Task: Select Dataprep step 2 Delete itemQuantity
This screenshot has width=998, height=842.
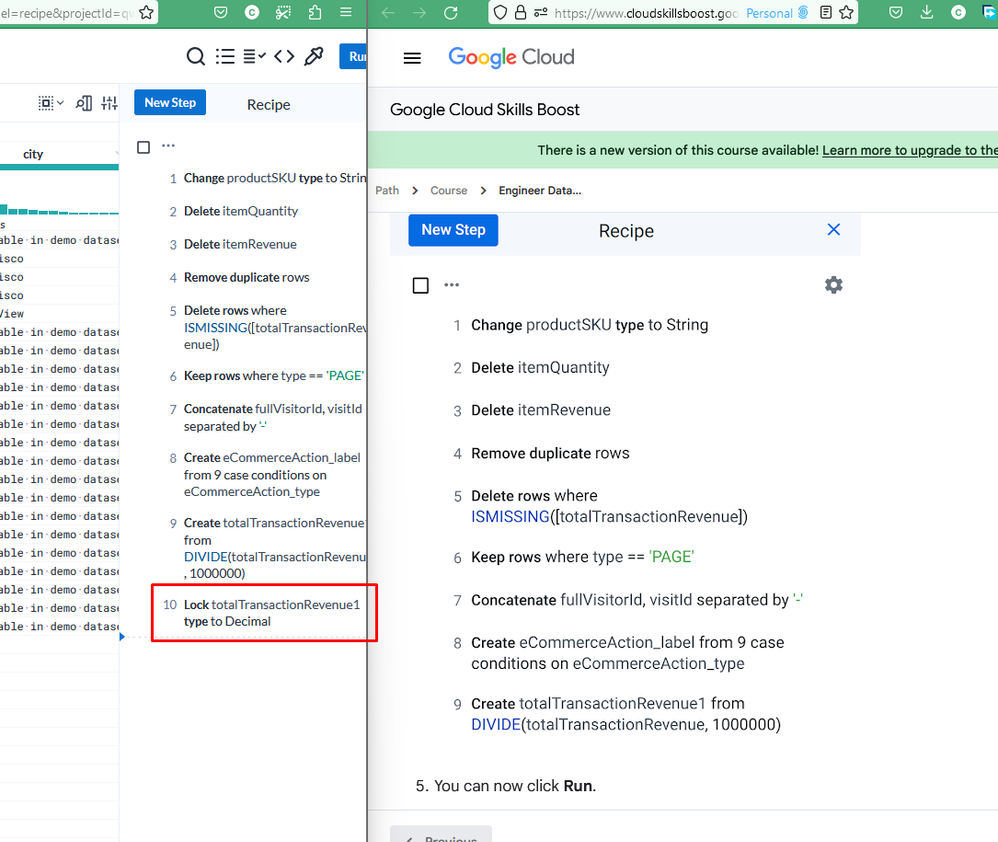Action: (x=241, y=211)
